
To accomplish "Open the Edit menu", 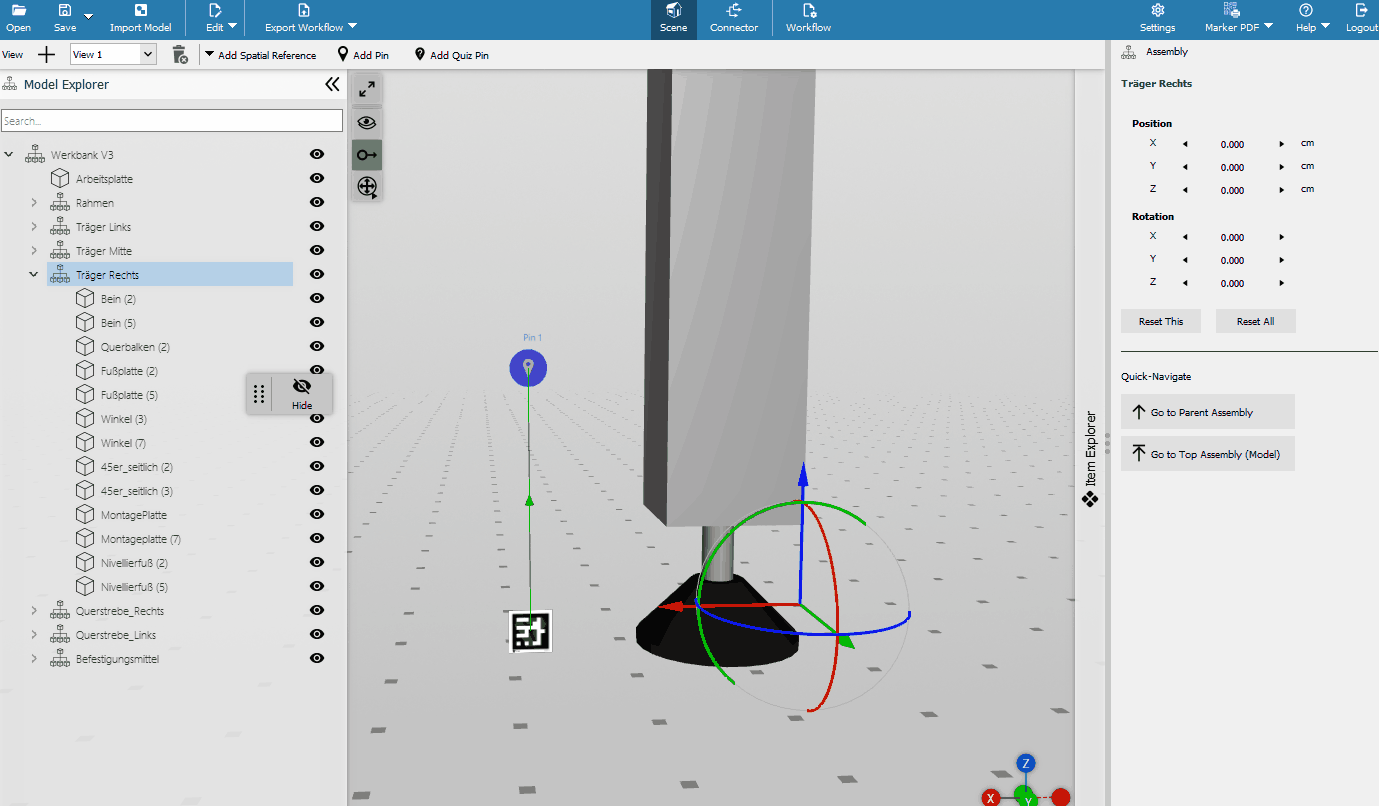I will (x=222, y=19).
